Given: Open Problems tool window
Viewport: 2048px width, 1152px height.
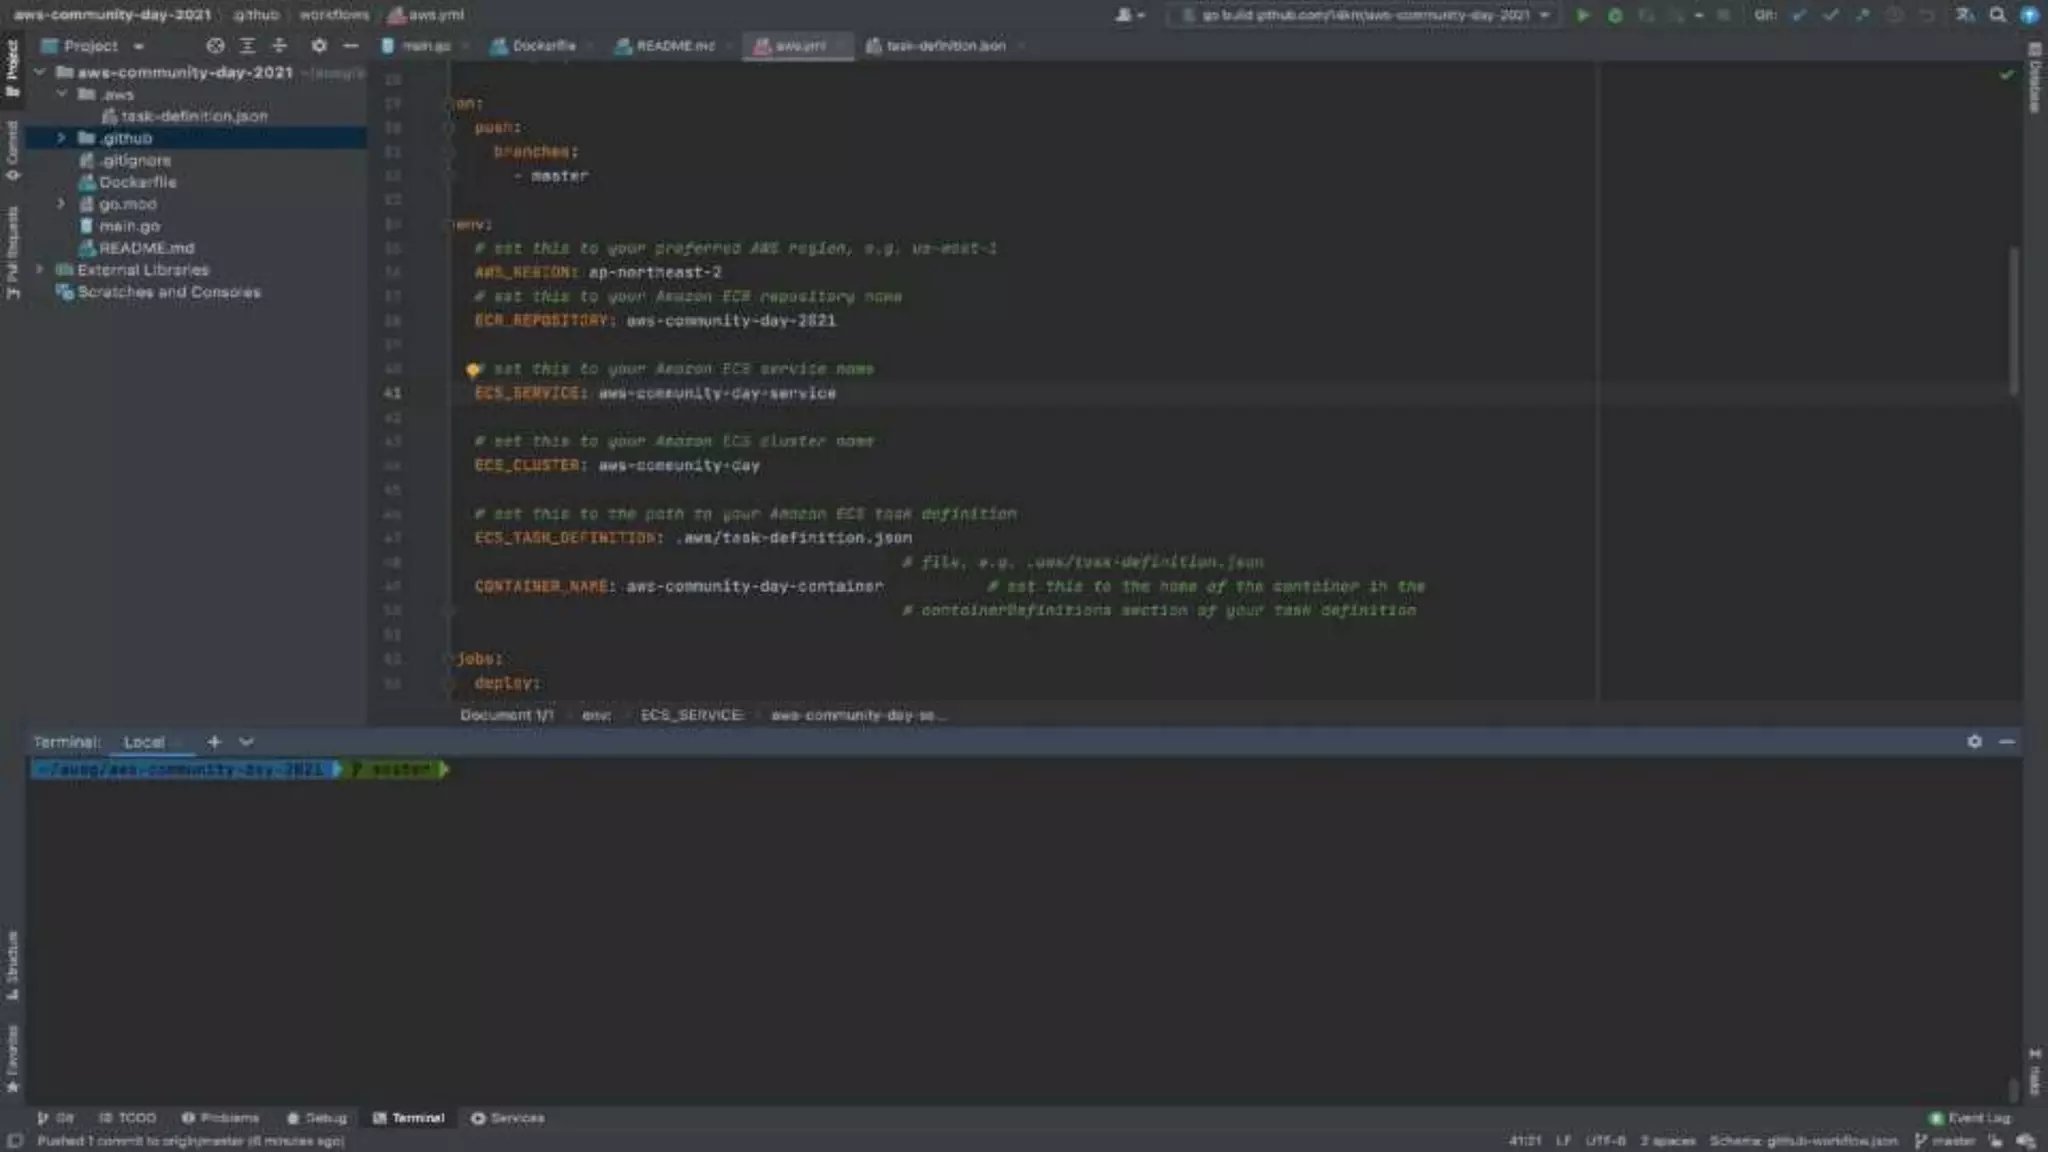Looking at the screenshot, I should [x=221, y=1117].
